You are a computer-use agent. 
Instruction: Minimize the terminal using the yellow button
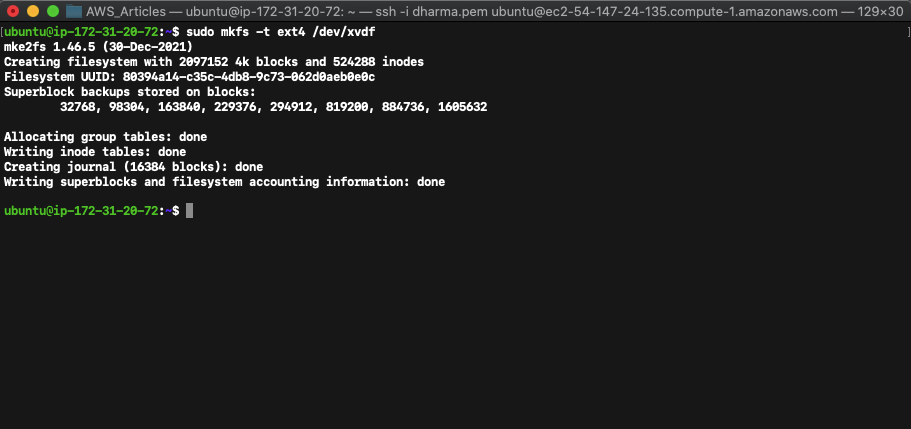[33, 10]
